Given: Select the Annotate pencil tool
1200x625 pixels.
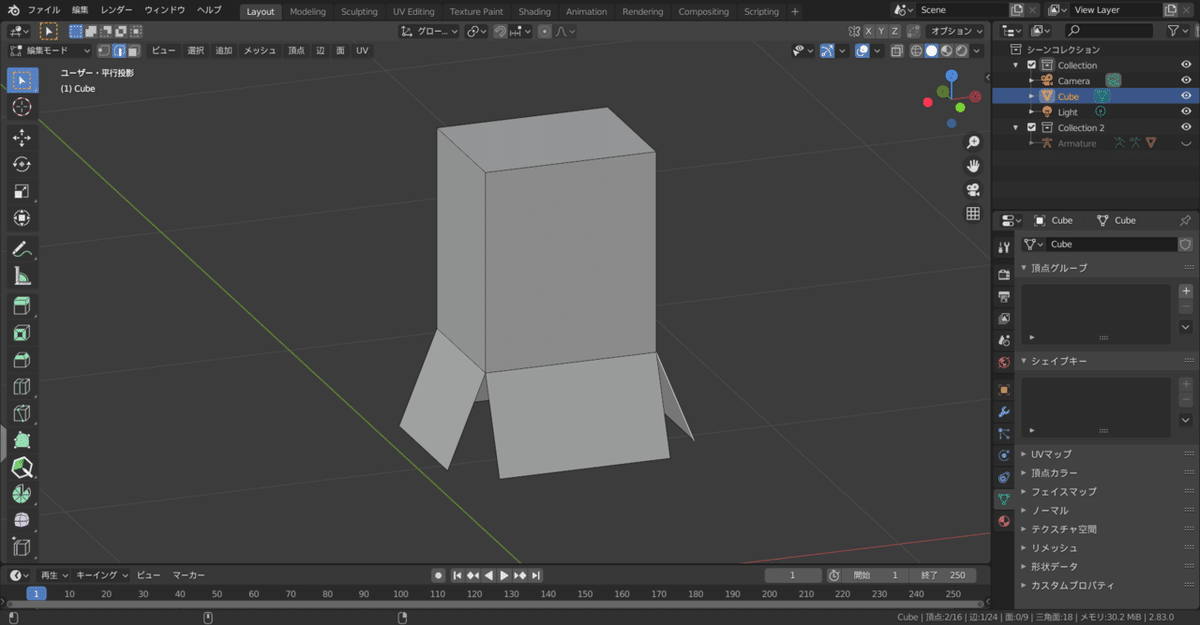Looking at the screenshot, I should 22,249.
